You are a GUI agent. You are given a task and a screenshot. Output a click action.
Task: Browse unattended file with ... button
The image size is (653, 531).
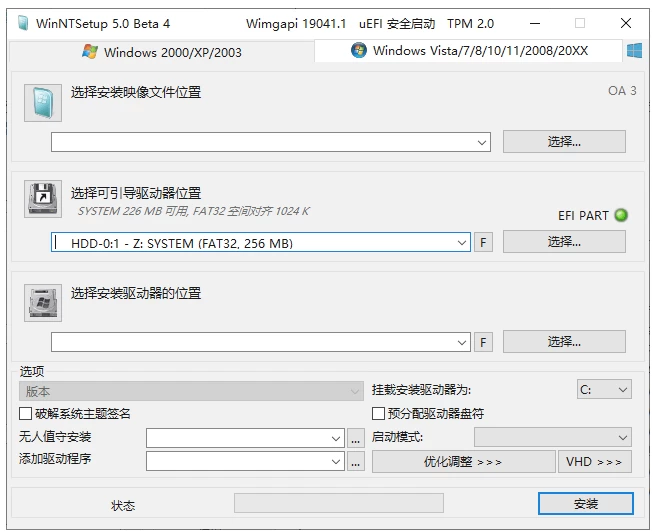pyautogui.click(x=355, y=439)
